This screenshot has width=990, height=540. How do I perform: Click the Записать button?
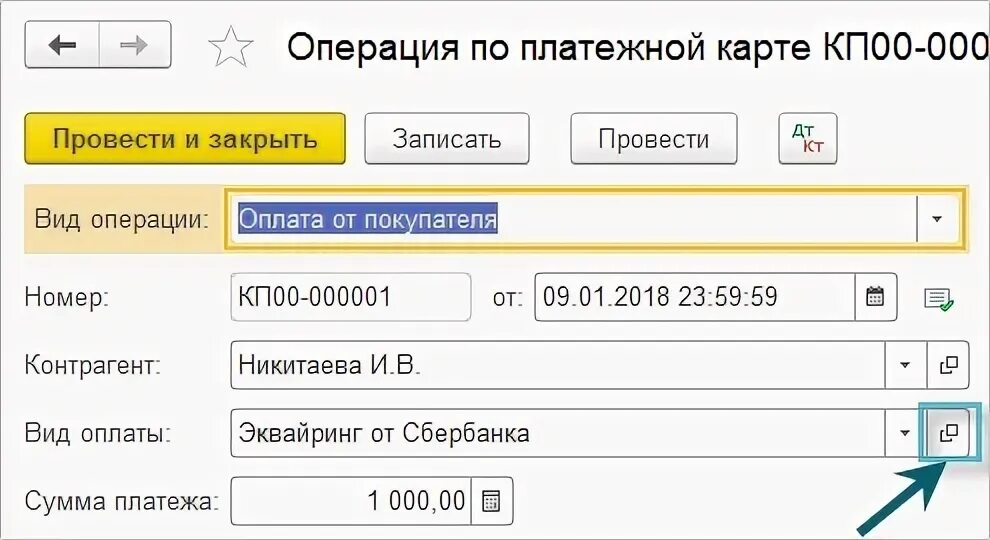446,138
